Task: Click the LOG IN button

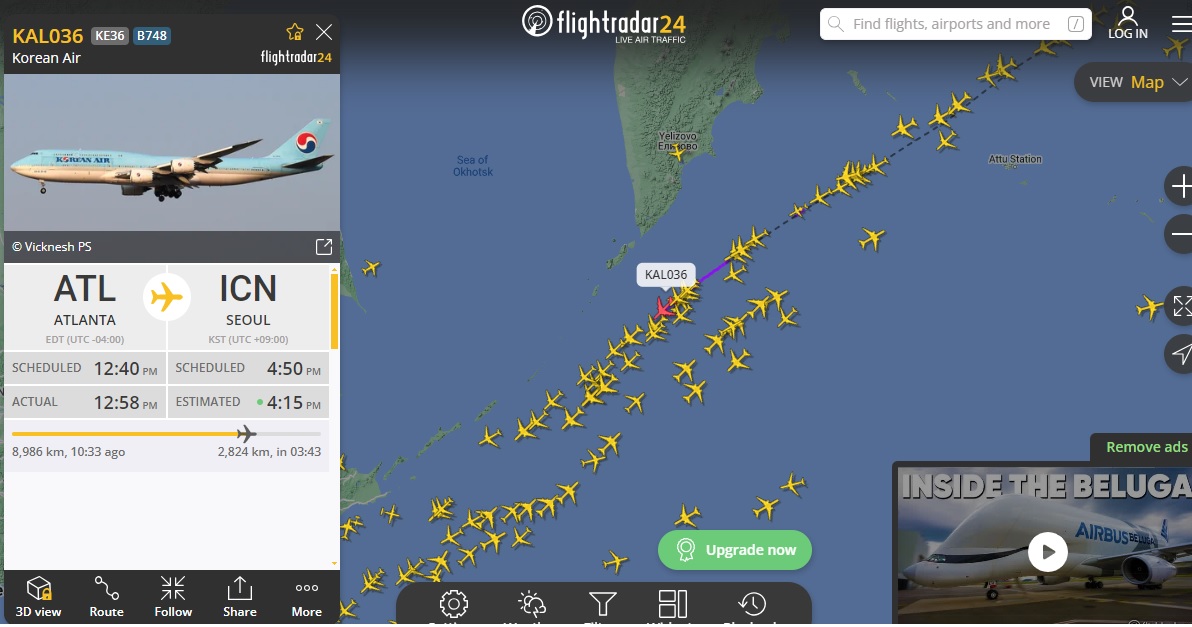Action: pyautogui.click(x=1127, y=23)
